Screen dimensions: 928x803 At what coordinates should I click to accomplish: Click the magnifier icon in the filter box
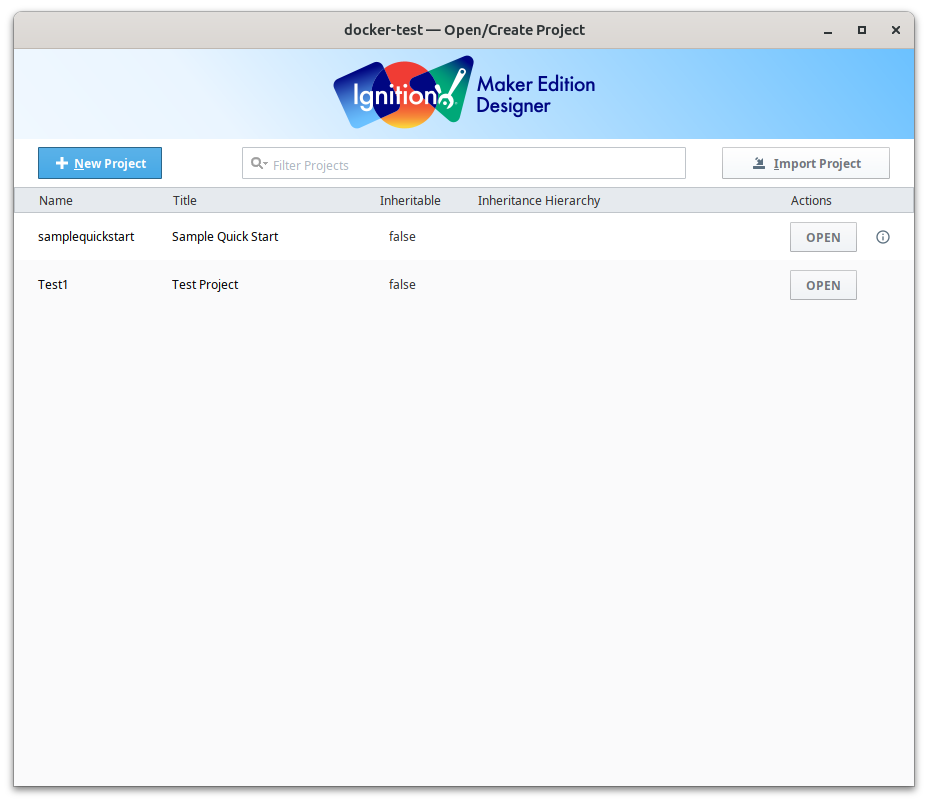[258, 164]
